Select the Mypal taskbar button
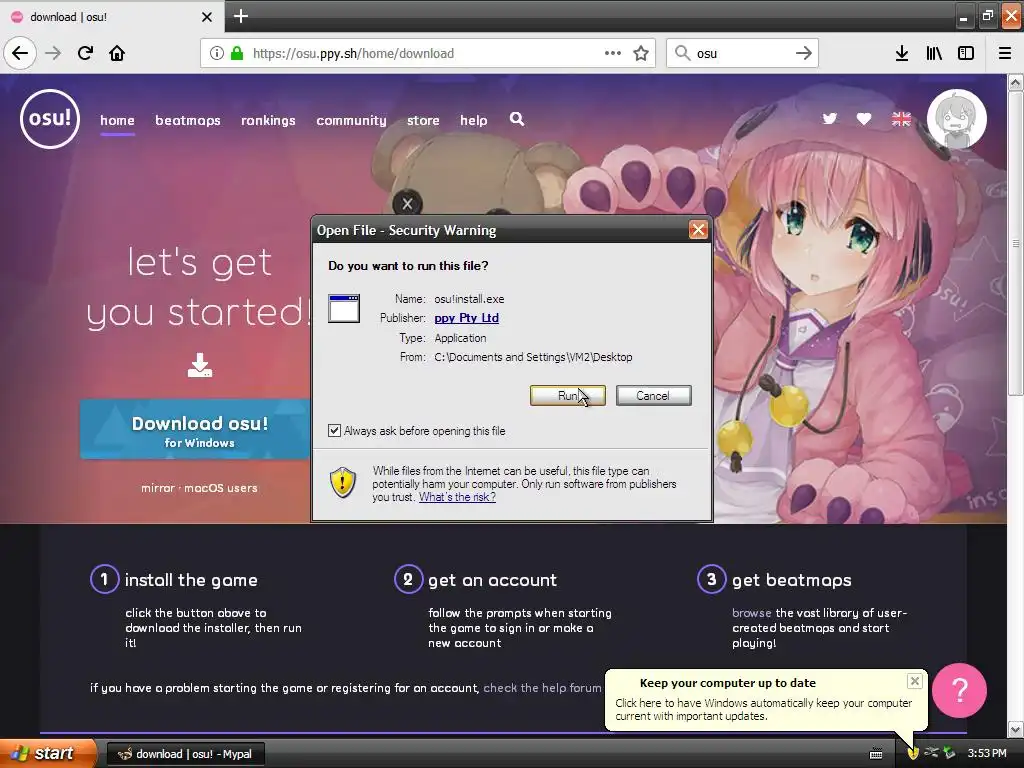This screenshot has height=768, width=1024. tap(185, 754)
